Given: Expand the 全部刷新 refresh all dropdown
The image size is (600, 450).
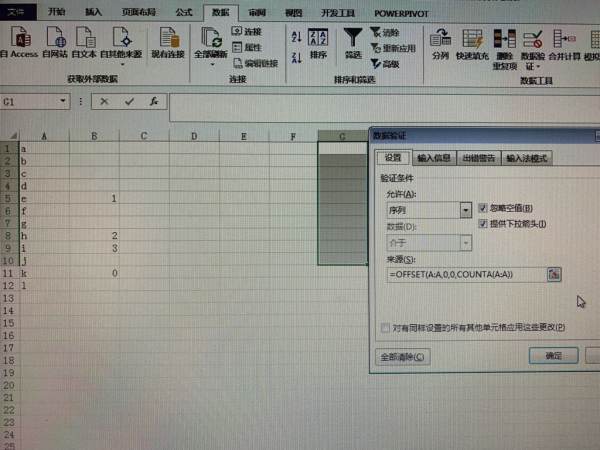Looking at the screenshot, I should tap(211, 64).
